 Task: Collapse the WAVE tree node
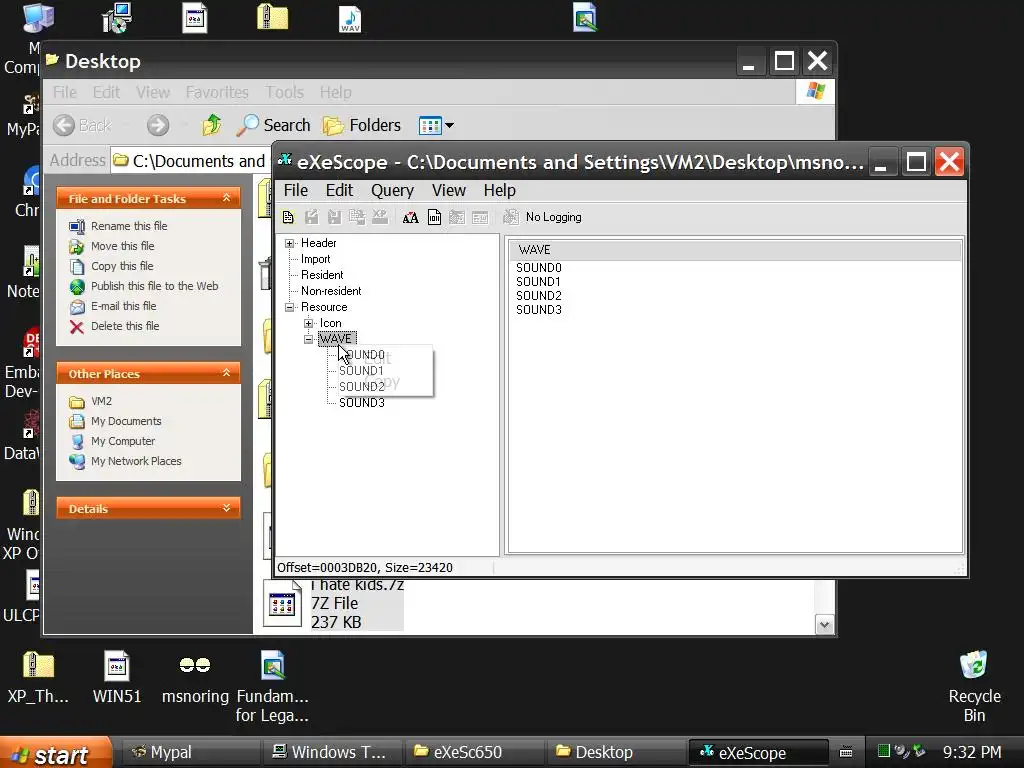(x=308, y=339)
